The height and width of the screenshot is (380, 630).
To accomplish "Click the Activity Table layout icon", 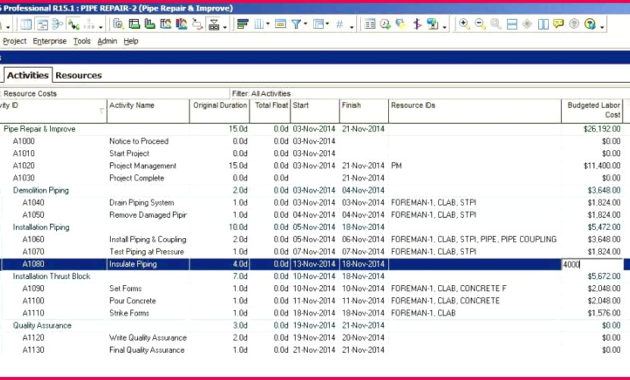I will pyautogui.click(x=26, y=25).
